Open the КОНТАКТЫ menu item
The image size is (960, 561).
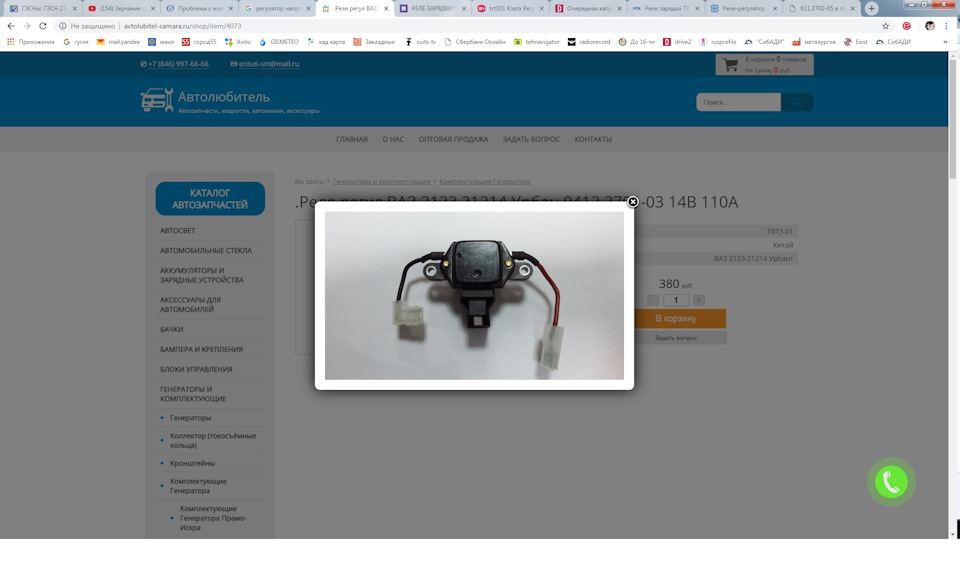(593, 139)
